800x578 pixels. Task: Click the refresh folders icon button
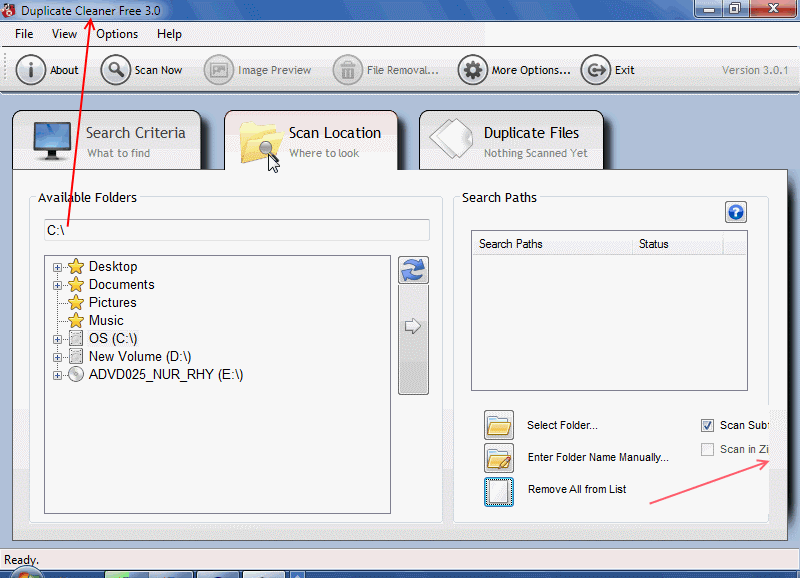point(413,270)
